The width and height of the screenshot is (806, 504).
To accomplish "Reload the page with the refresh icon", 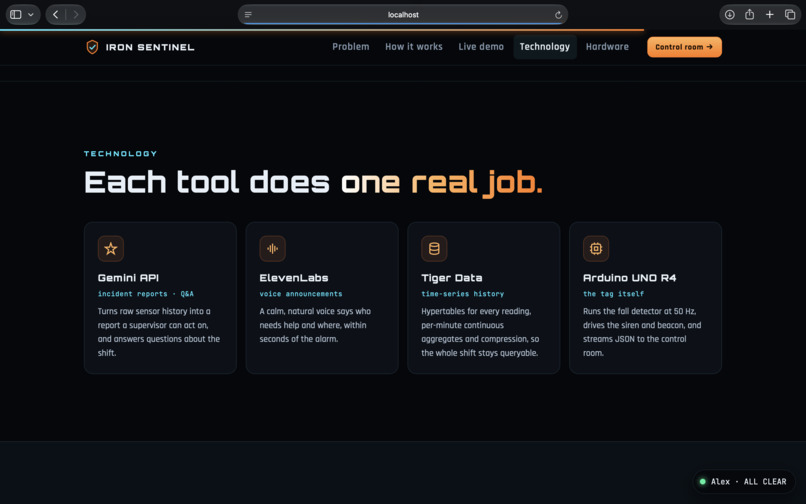I will click(558, 15).
